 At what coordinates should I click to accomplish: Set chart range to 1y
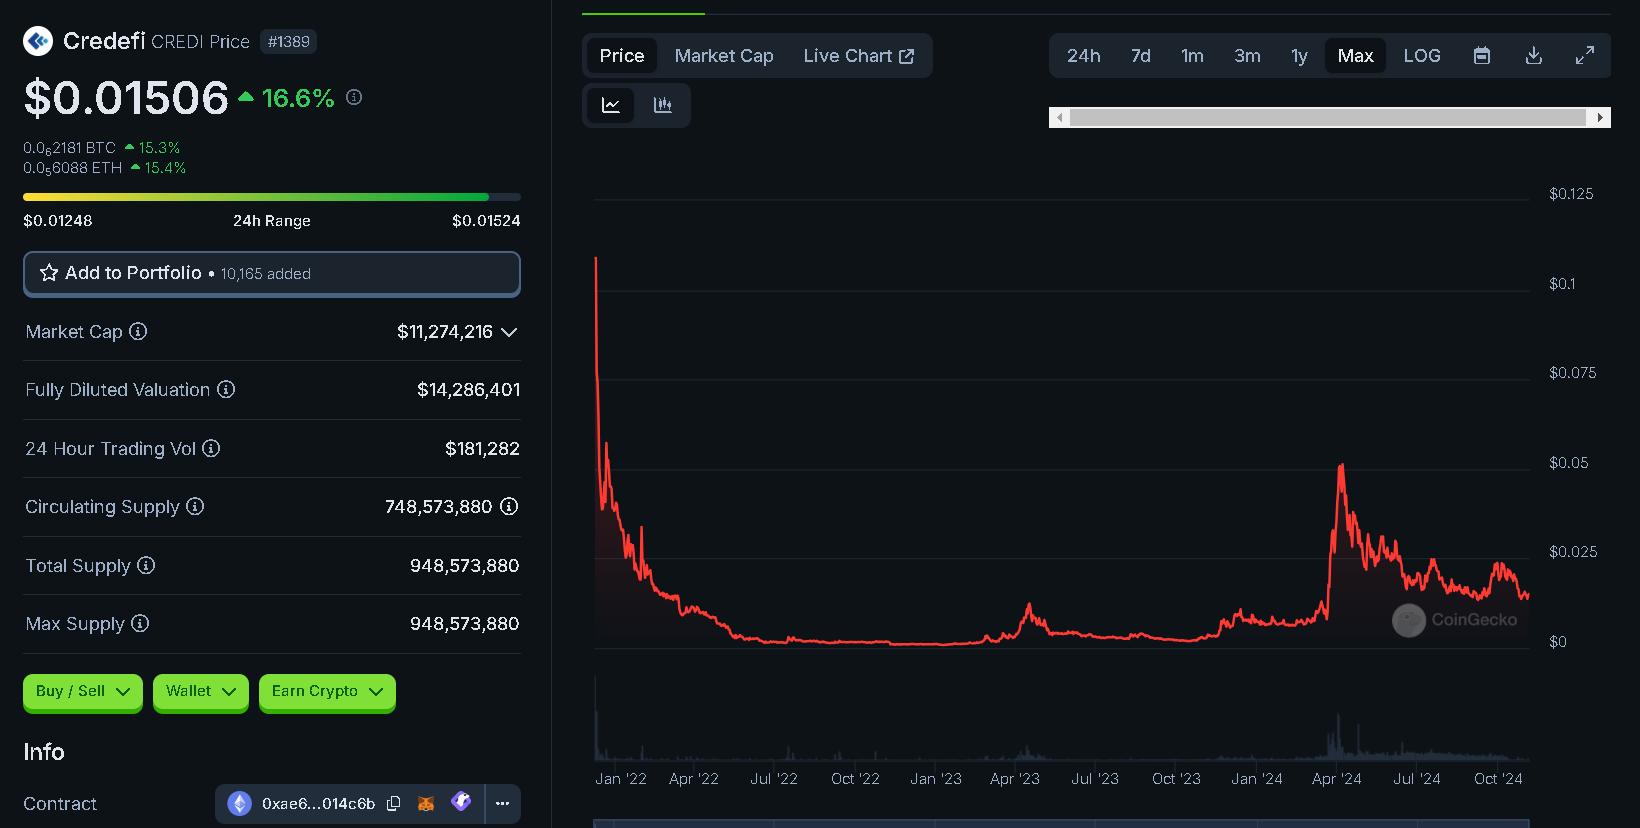coord(1299,56)
